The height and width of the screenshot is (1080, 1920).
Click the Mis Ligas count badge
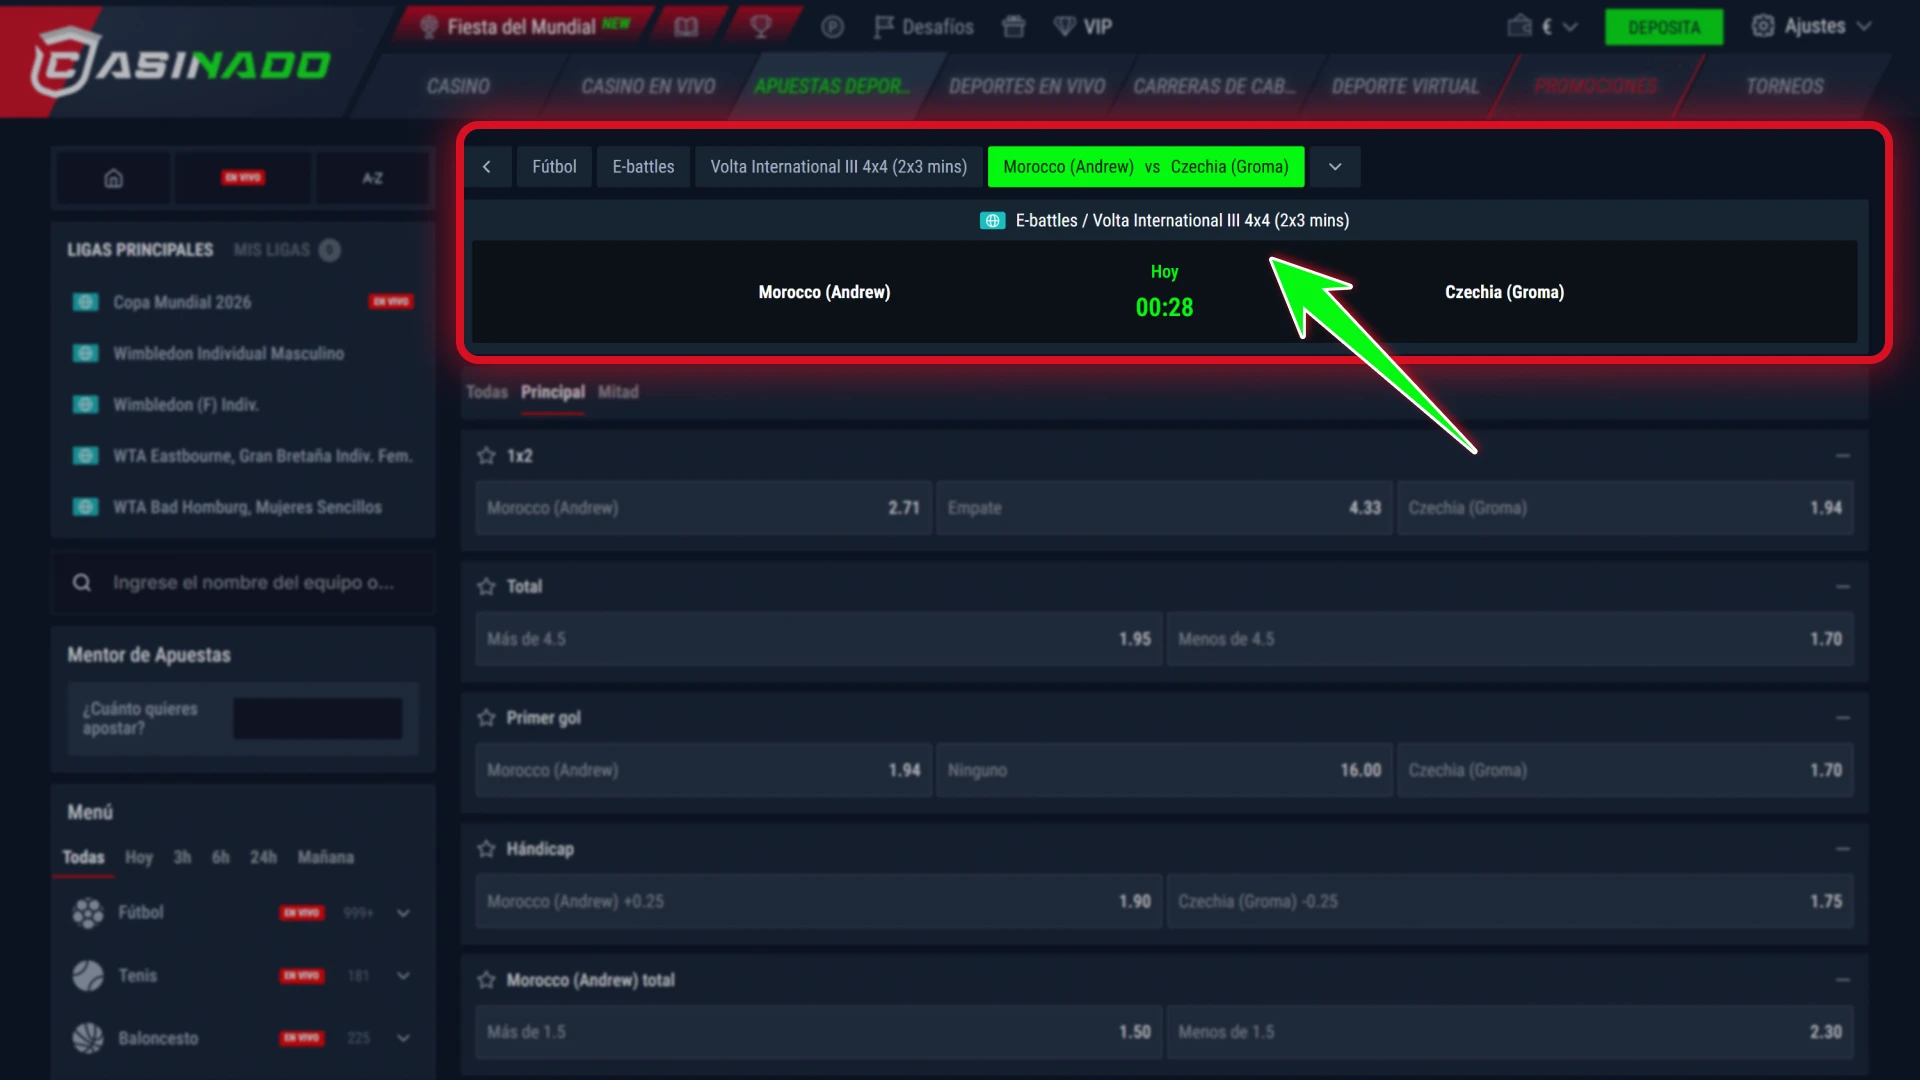[330, 250]
